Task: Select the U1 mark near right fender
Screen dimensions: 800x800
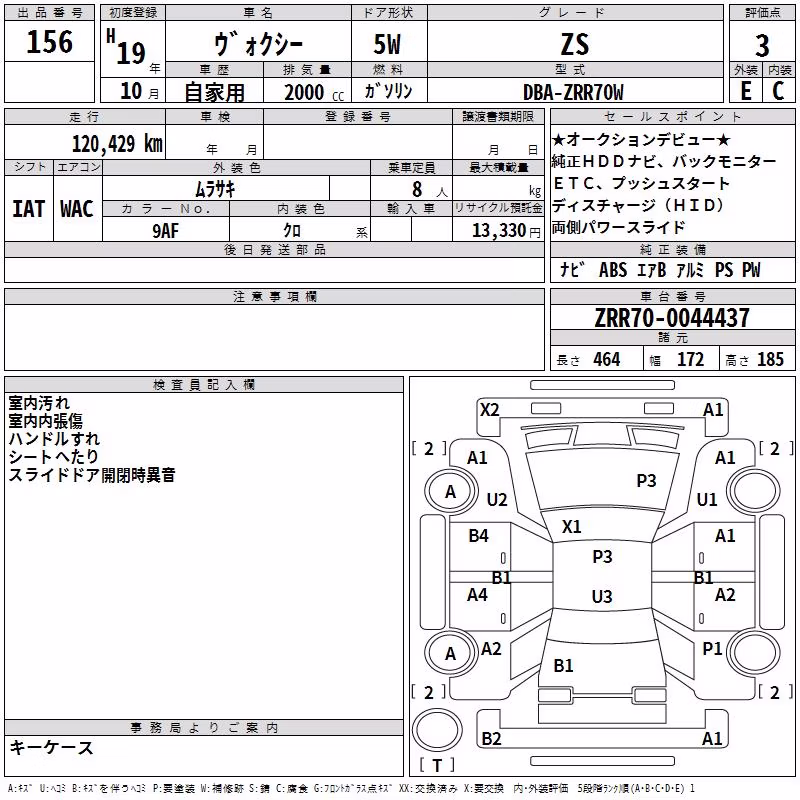Action: (707, 499)
